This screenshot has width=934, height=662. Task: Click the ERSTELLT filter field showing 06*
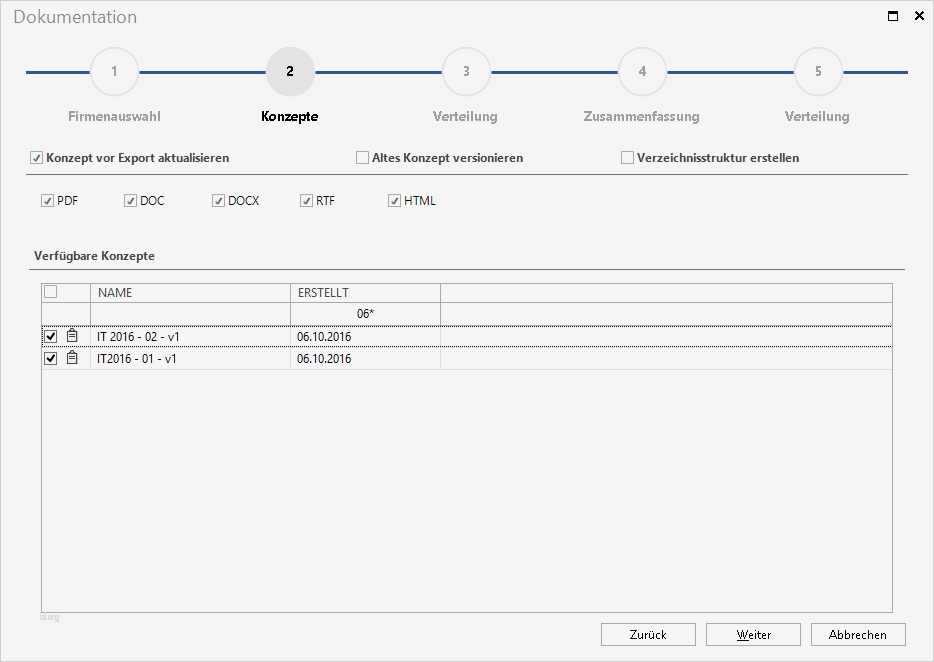(365, 314)
